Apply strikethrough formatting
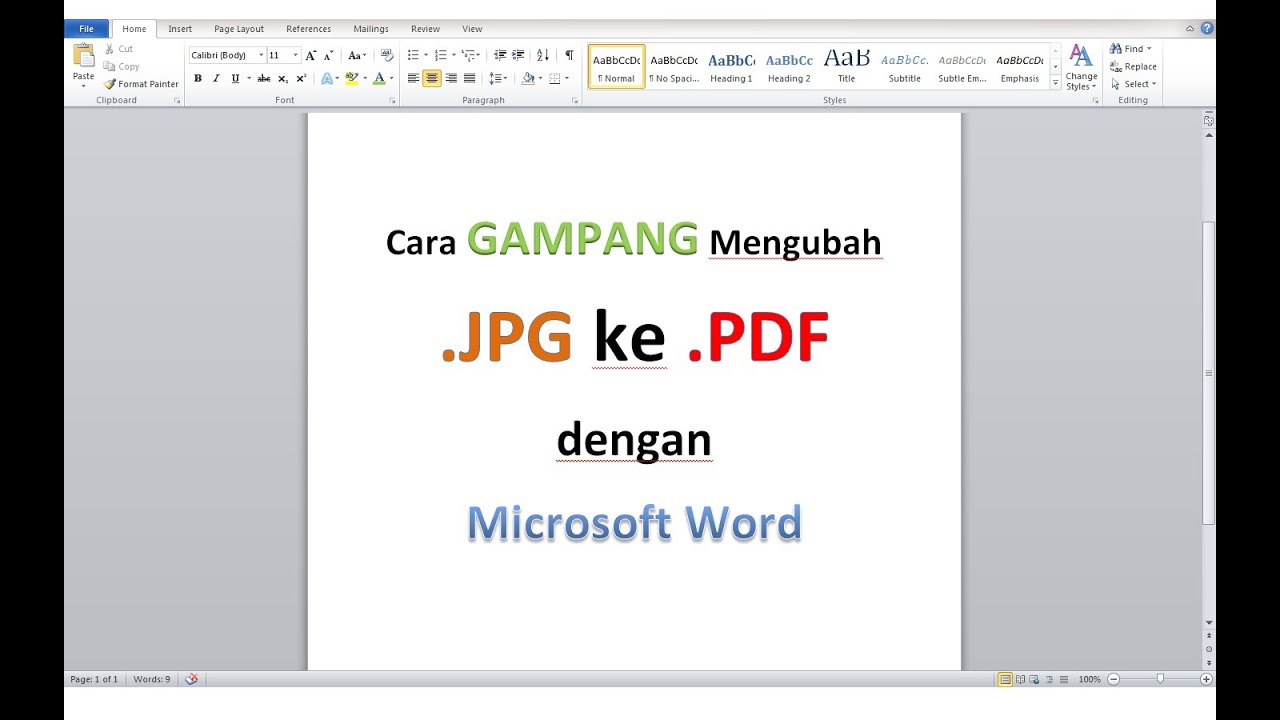The width and height of the screenshot is (1280, 720). click(264, 78)
